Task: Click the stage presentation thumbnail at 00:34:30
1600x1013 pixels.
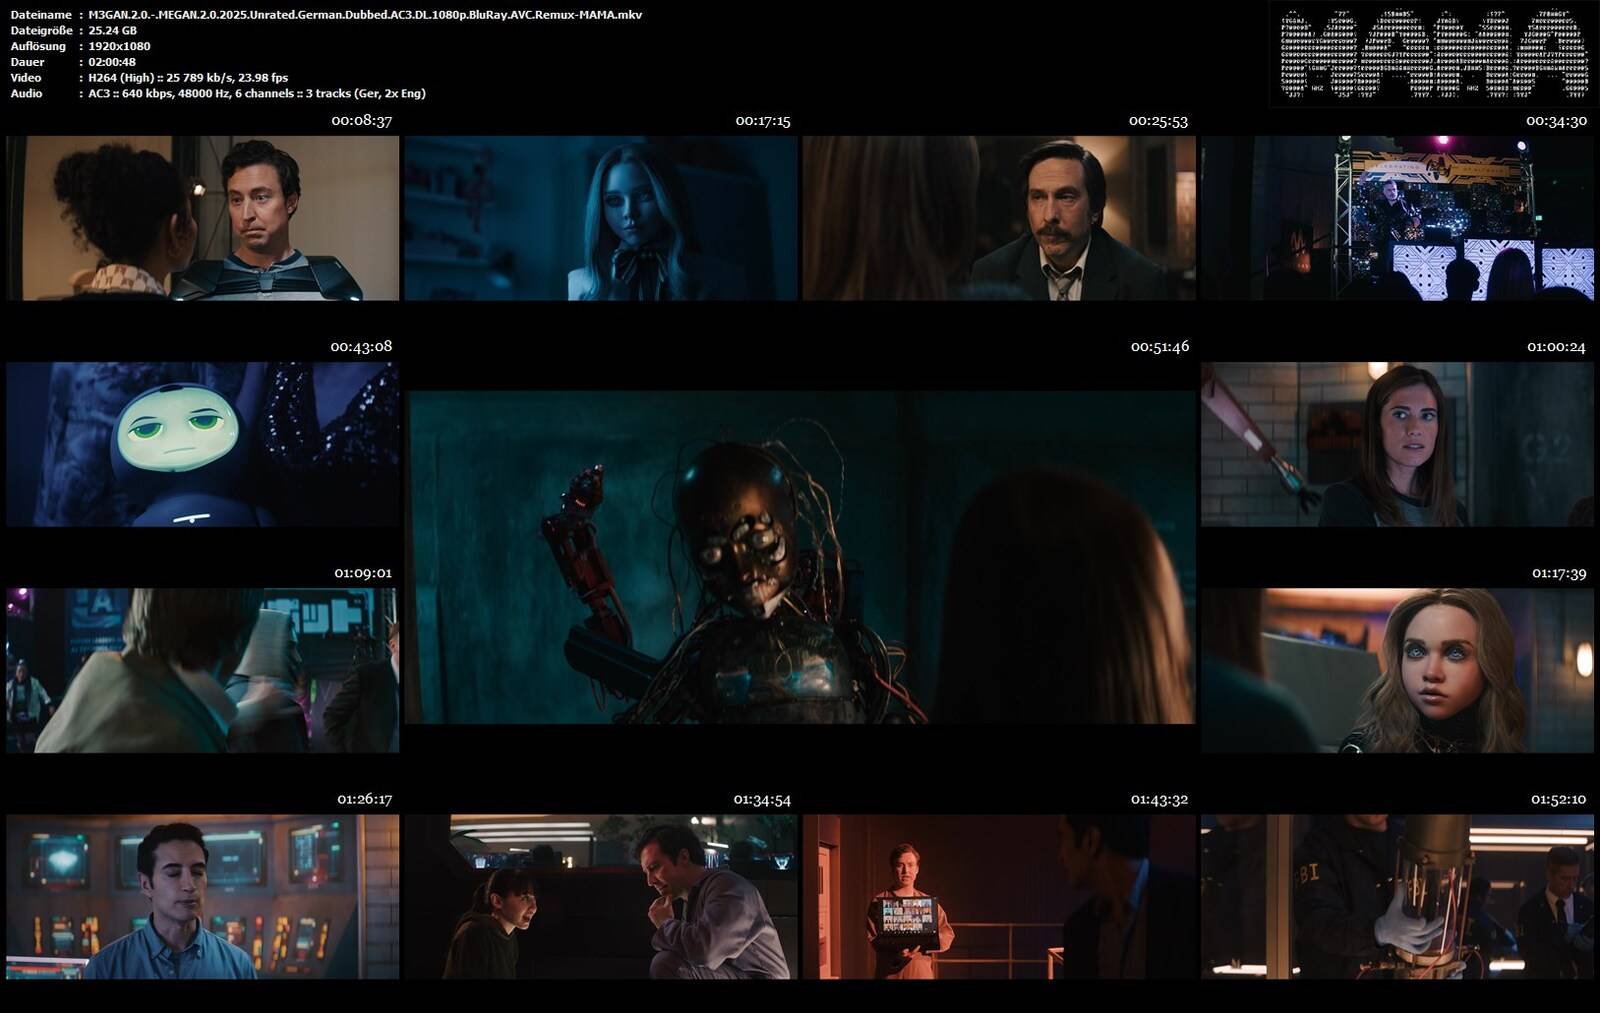Action: (1397, 218)
